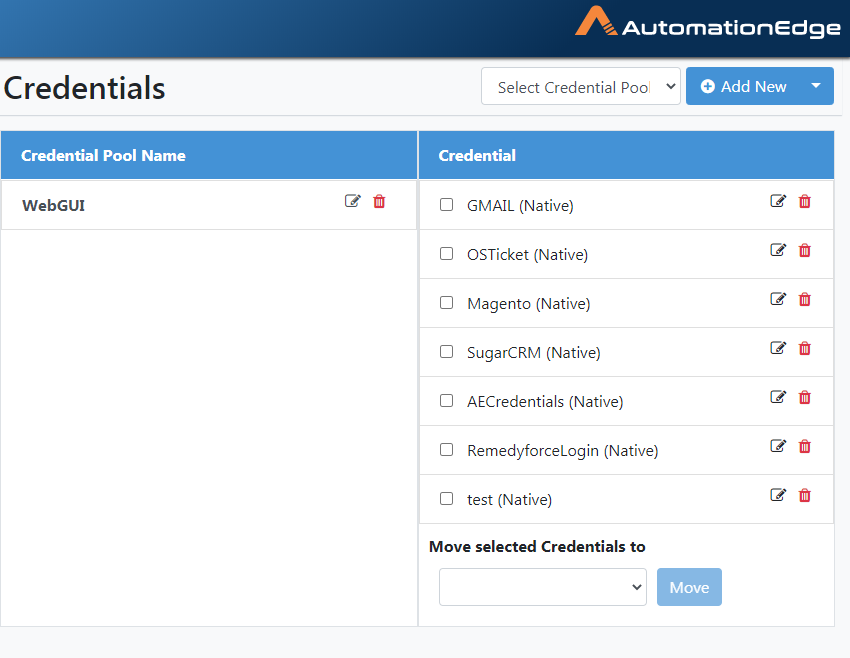The height and width of the screenshot is (658, 850).
Task: Enable the SugarCRM (Native) checkbox
Action: (x=447, y=352)
